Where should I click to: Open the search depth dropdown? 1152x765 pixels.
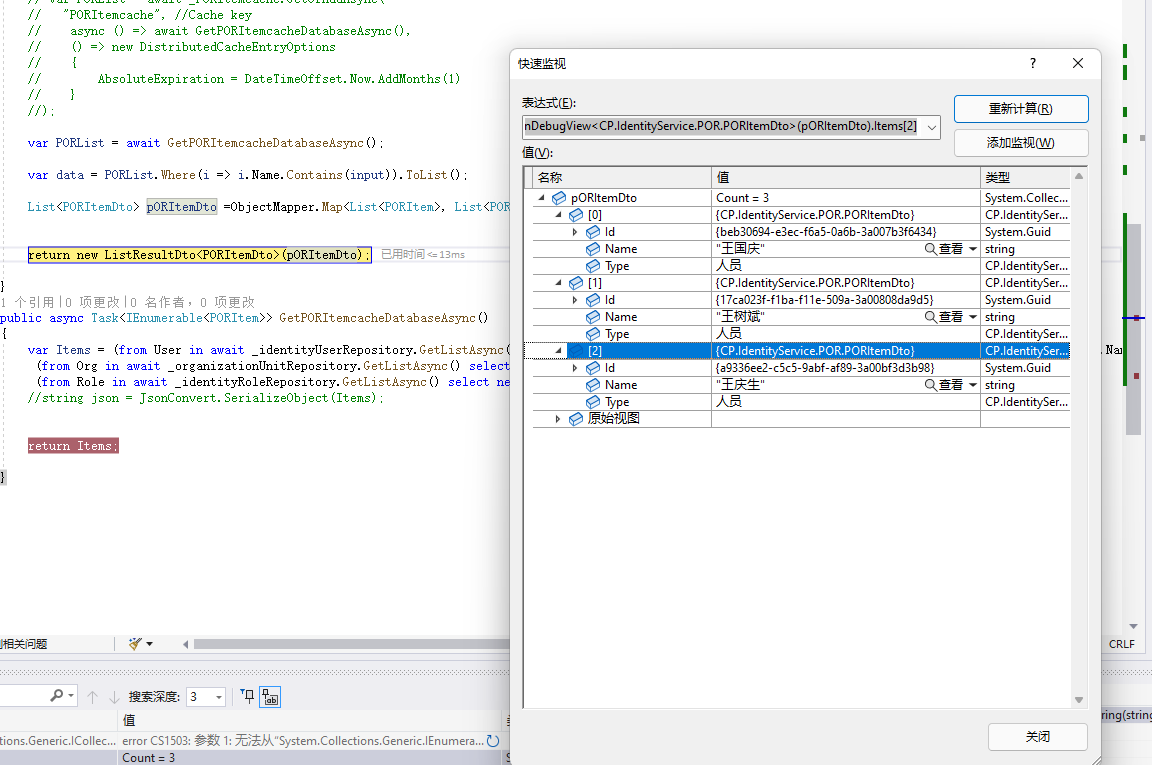tap(218, 697)
